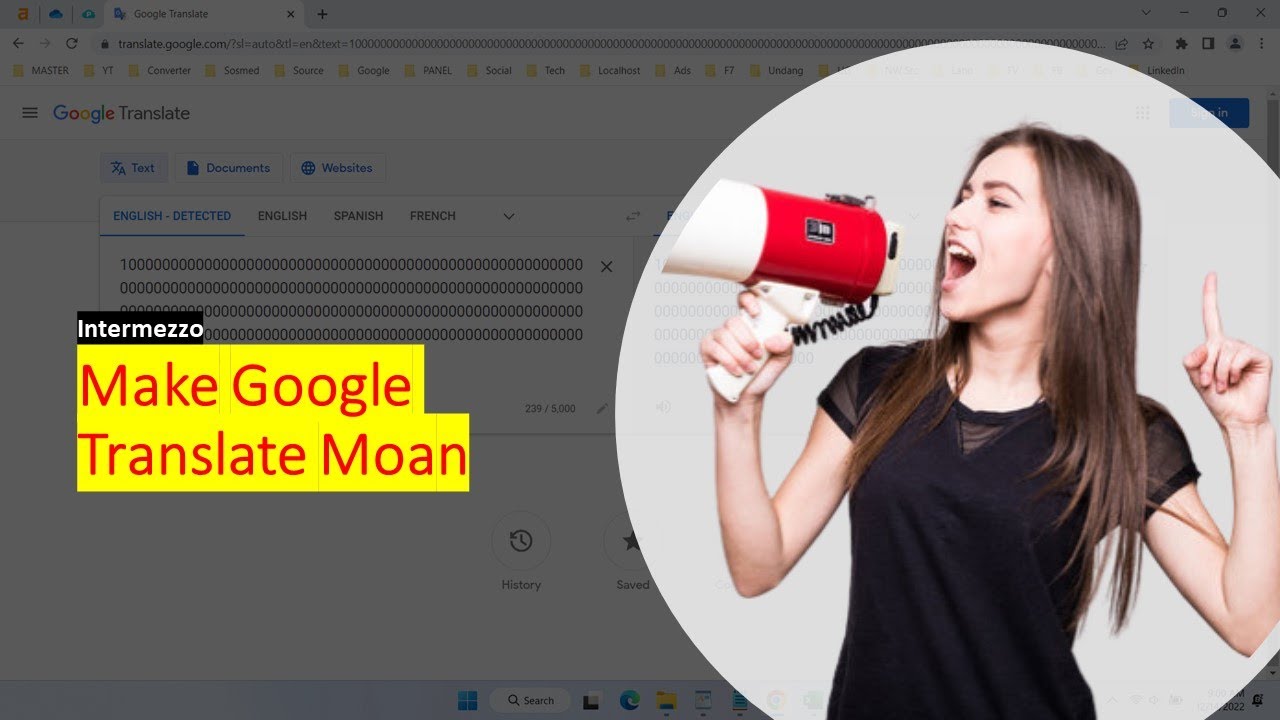Open the handwriting pencil input tool
Image resolution: width=1280 pixels, height=720 pixels.
click(x=602, y=408)
